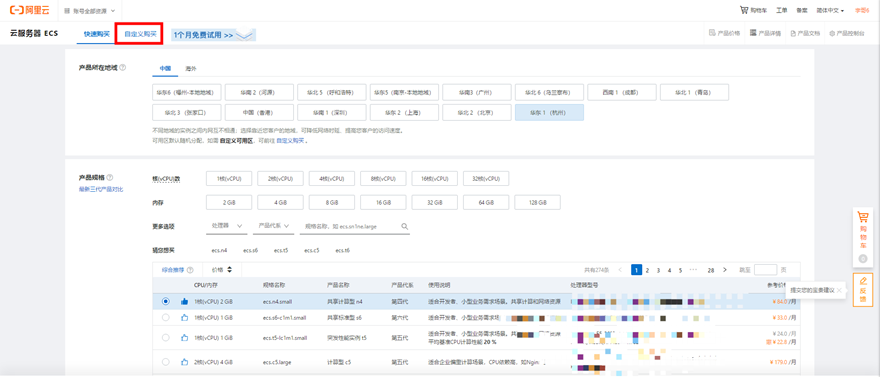The width and height of the screenshot is (880, 377).
Task: Select region 华东 2（上海）
Action: point(404,112)
